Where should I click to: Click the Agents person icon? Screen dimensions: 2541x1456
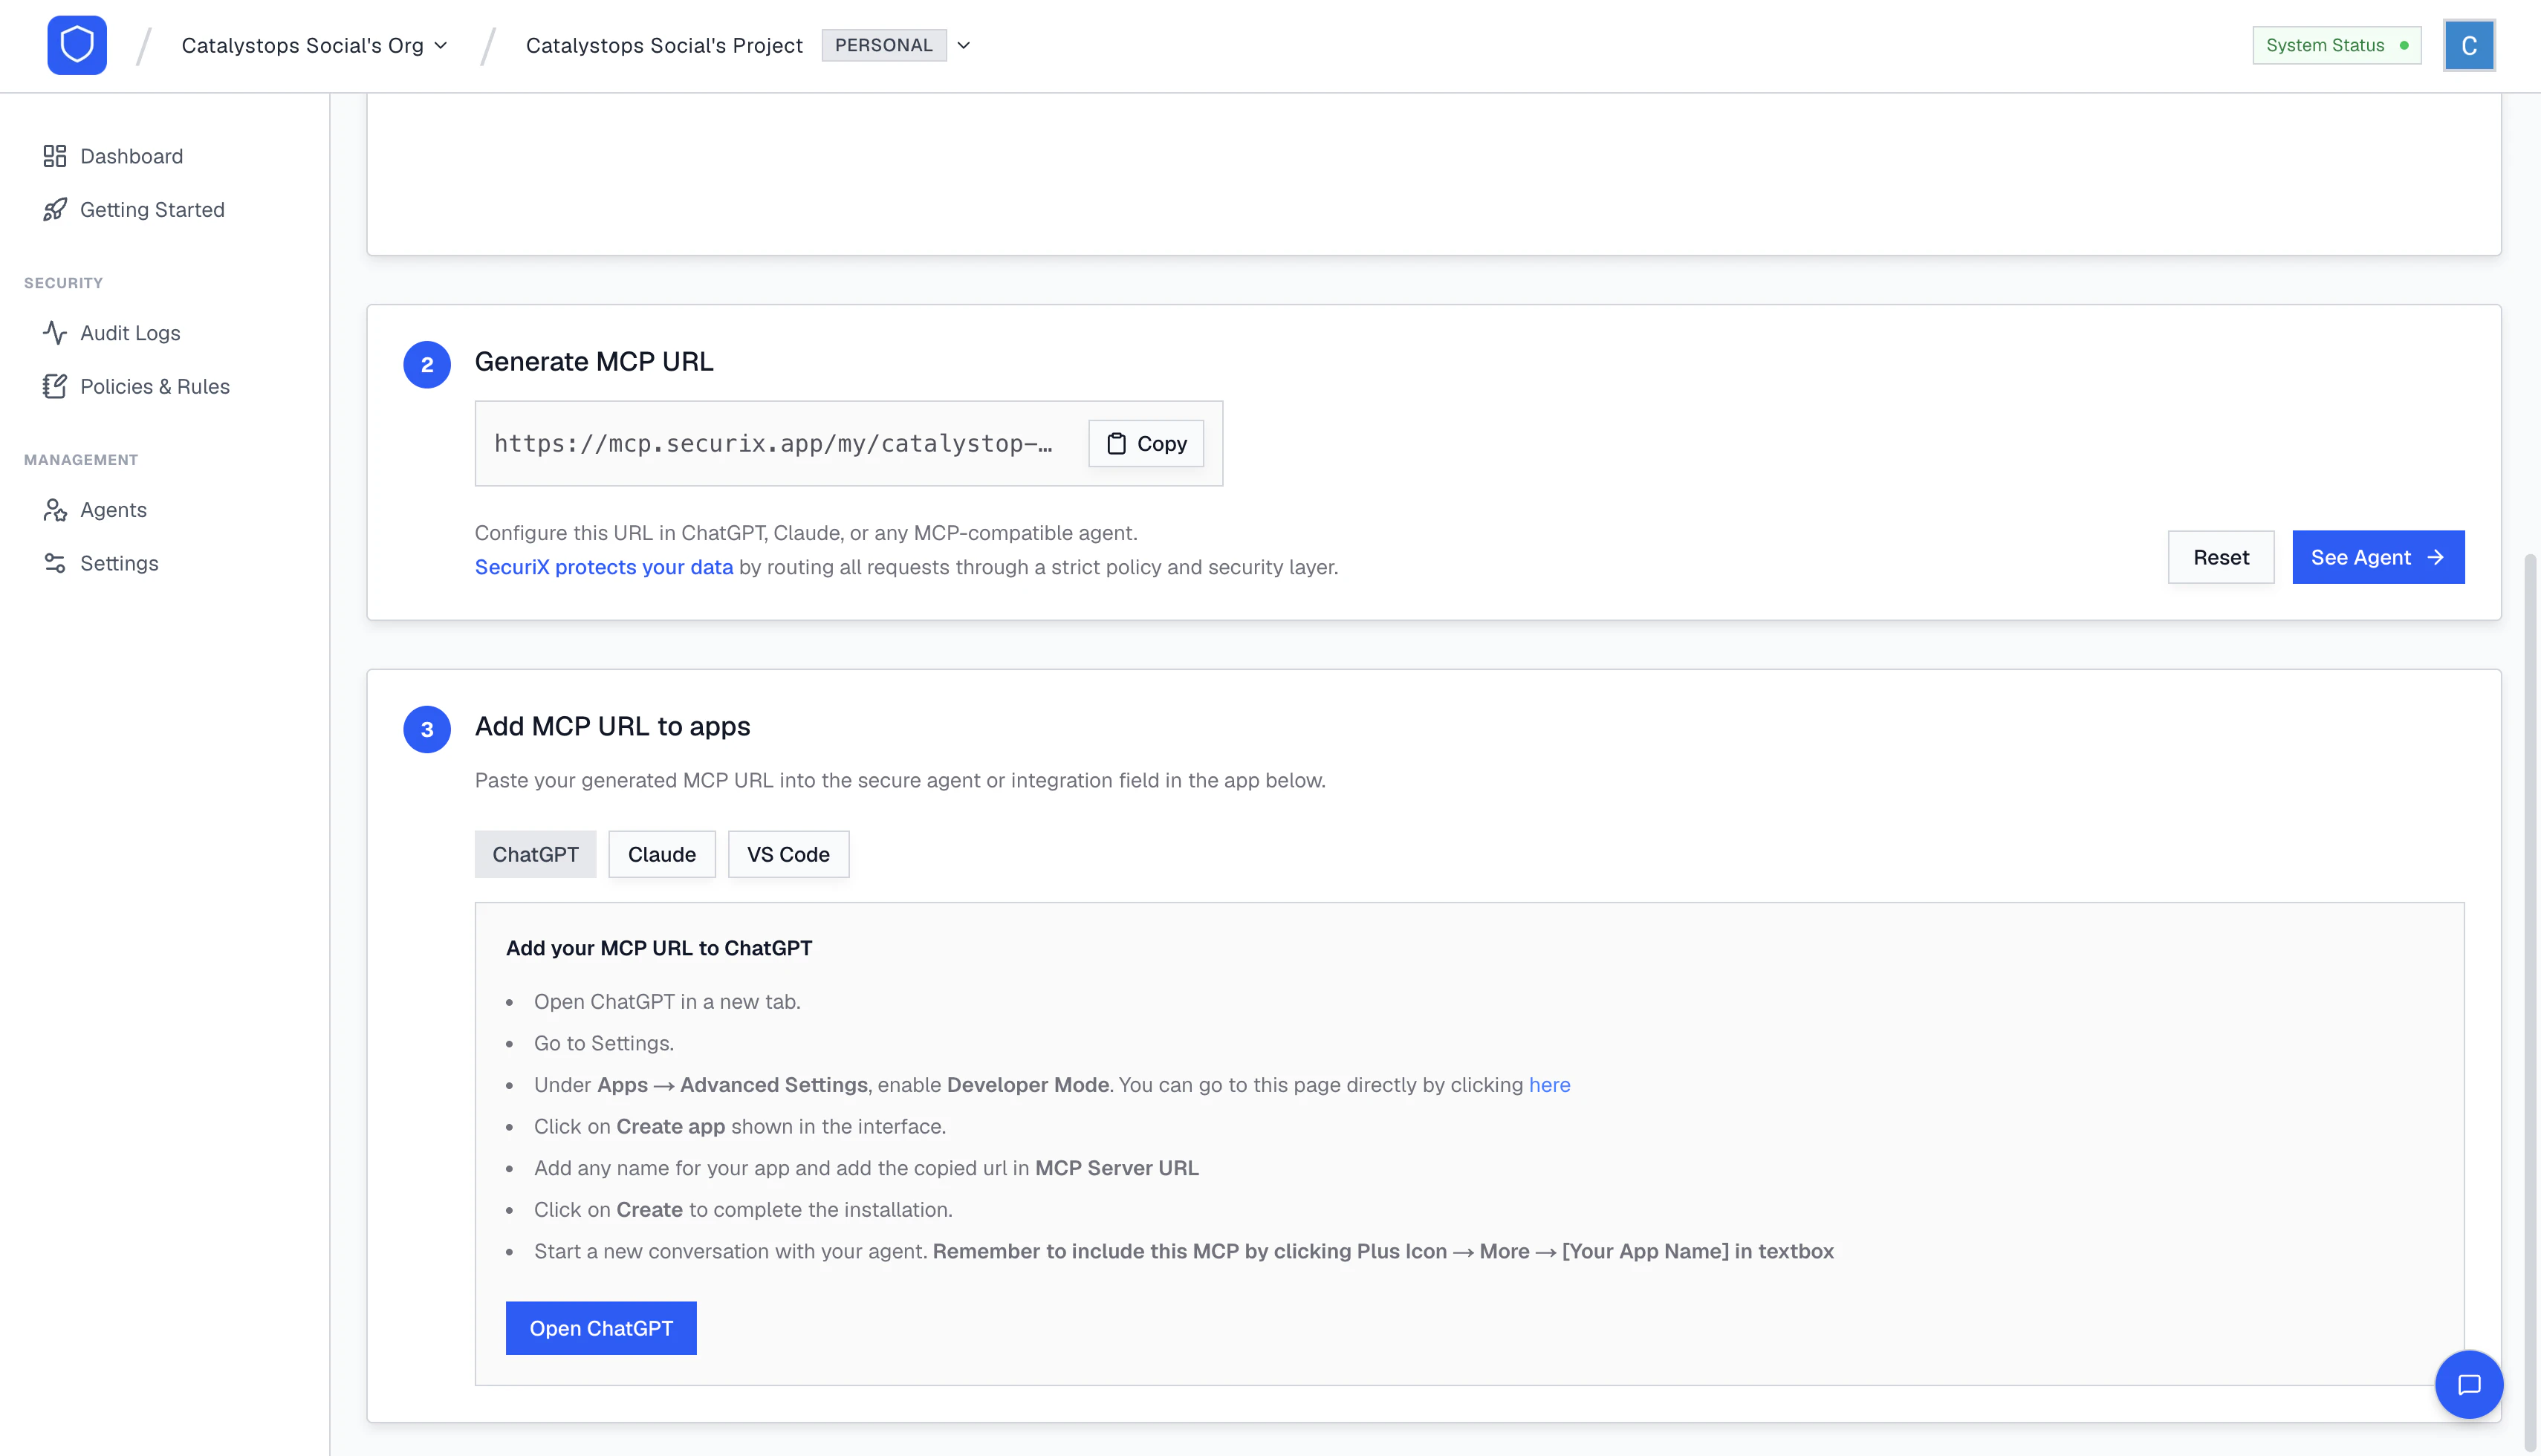55,509
